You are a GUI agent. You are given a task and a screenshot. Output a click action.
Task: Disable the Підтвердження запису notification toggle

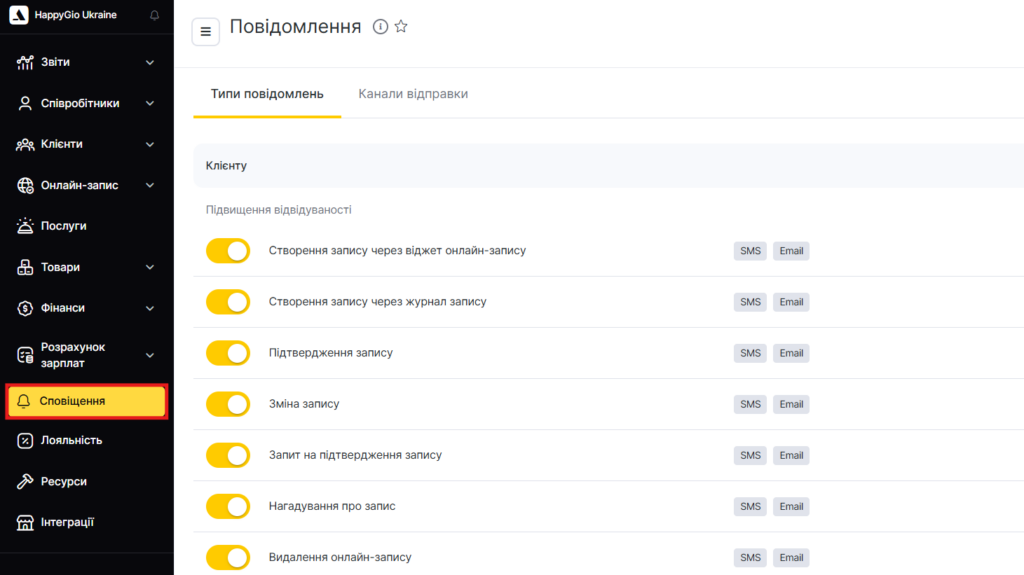click(228, 353)
